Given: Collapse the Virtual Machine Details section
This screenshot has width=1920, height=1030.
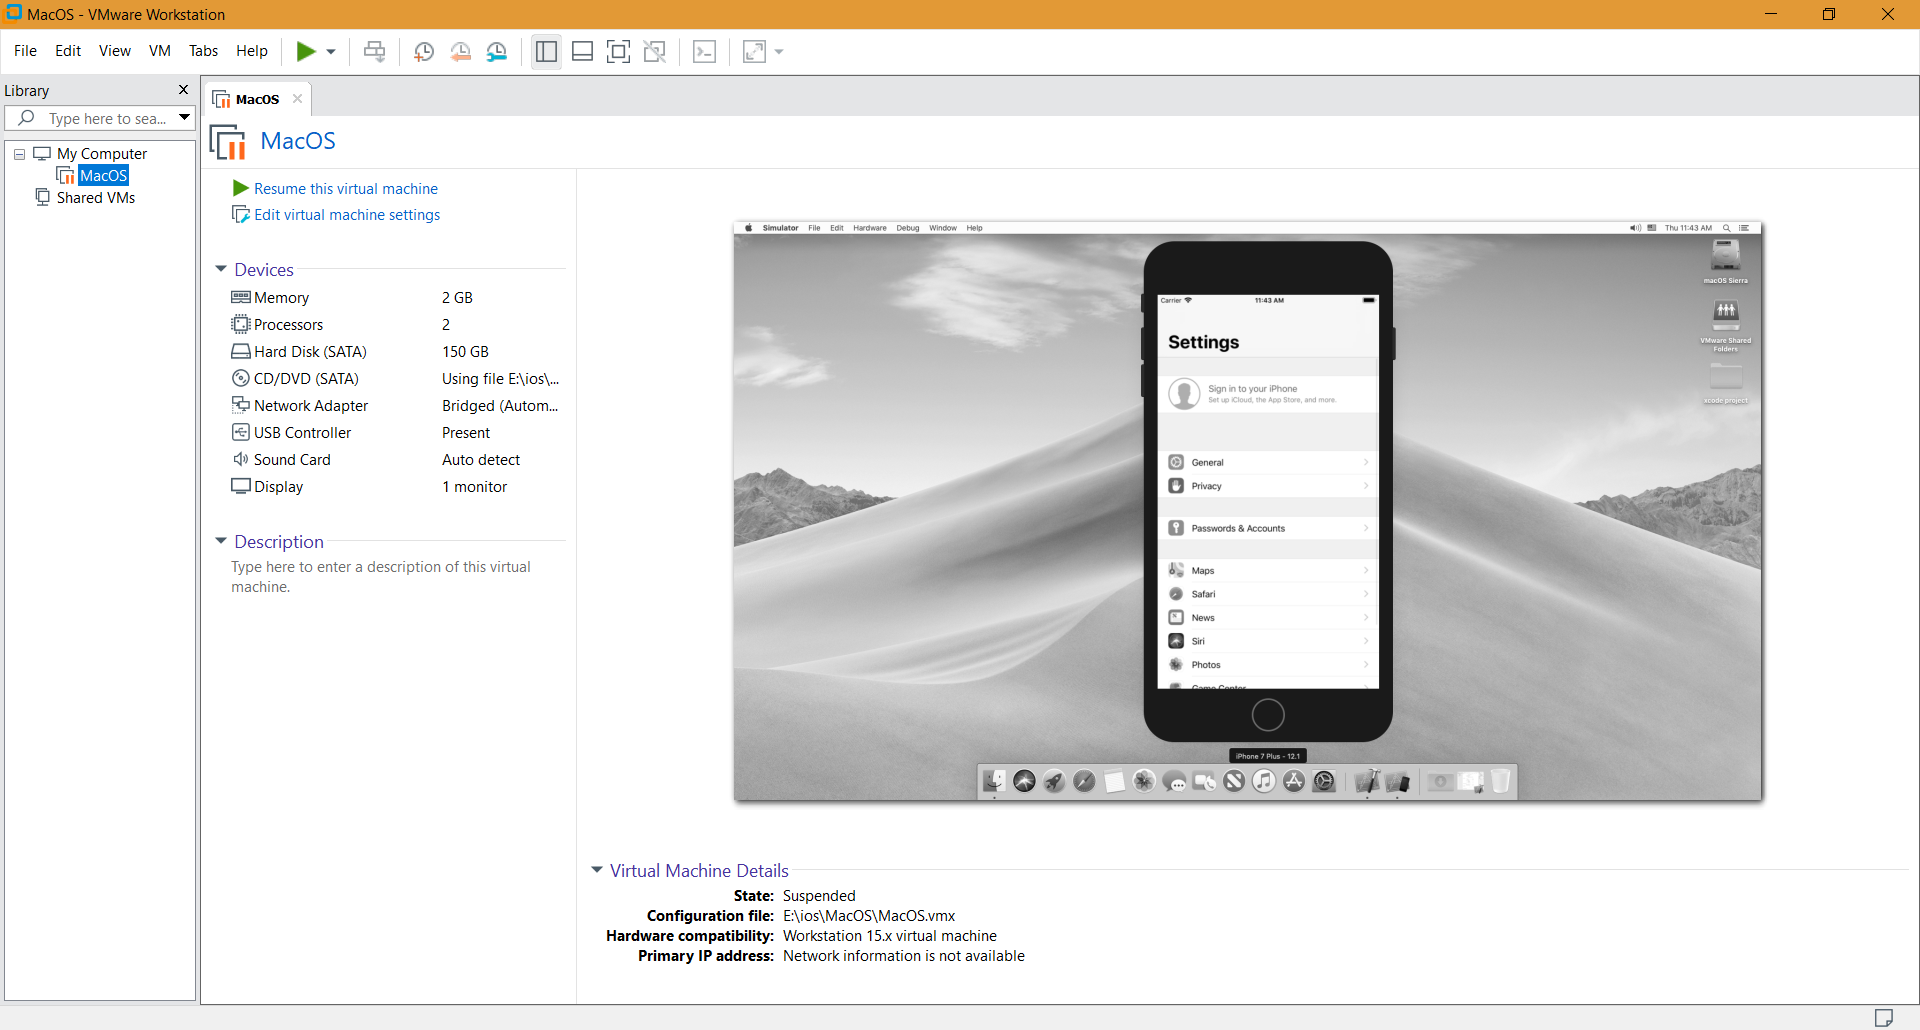Looking at the screenshot, I should [597, 871].
